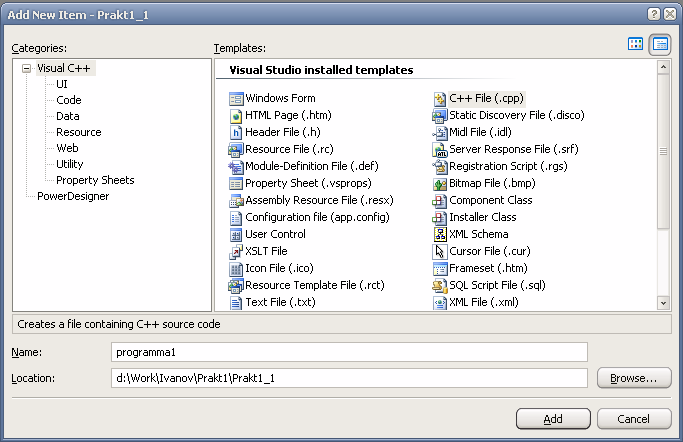Collapse the Visual C++ category node

click(x=27, y=68)
